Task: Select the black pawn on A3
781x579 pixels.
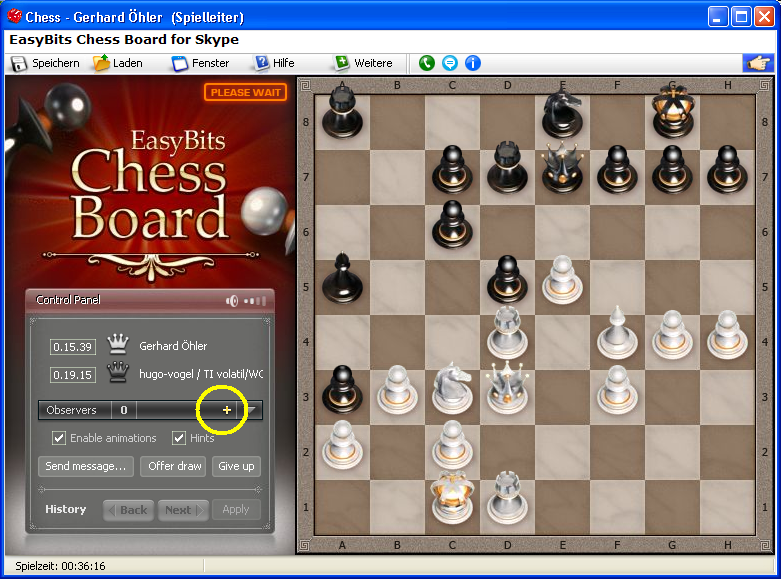Action: 342,390
